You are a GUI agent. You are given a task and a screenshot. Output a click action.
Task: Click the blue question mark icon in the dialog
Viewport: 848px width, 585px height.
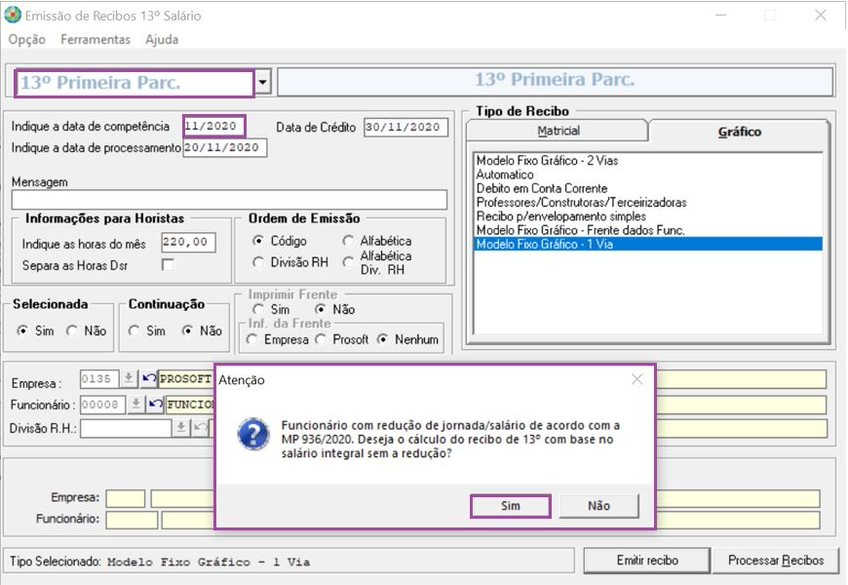click(253, 434)
